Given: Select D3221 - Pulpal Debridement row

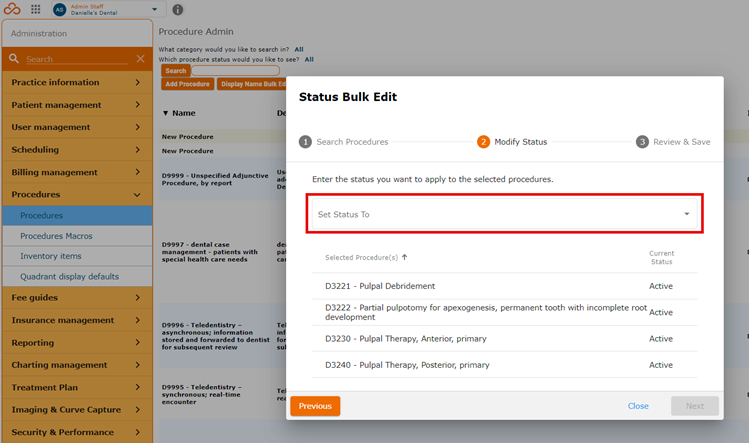Looking at the screenshot, I should click(504, 286).
